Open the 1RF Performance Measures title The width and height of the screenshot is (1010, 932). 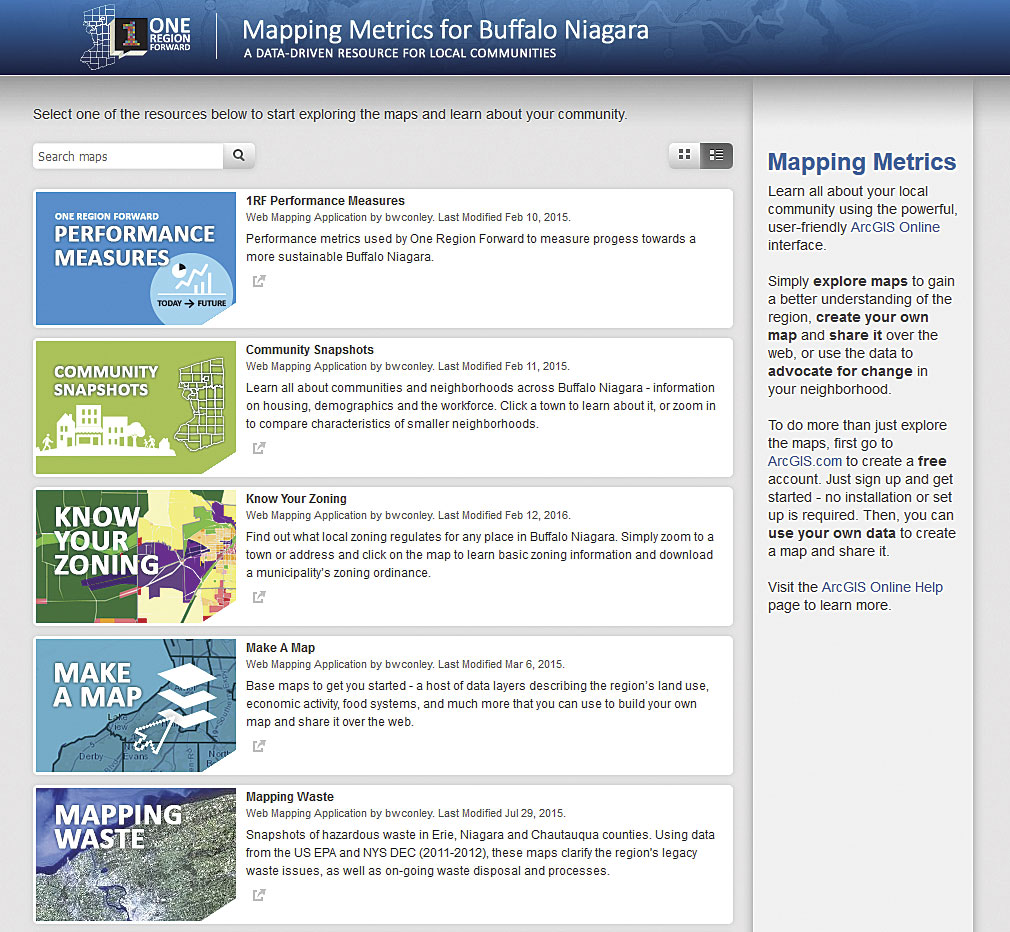325,200
